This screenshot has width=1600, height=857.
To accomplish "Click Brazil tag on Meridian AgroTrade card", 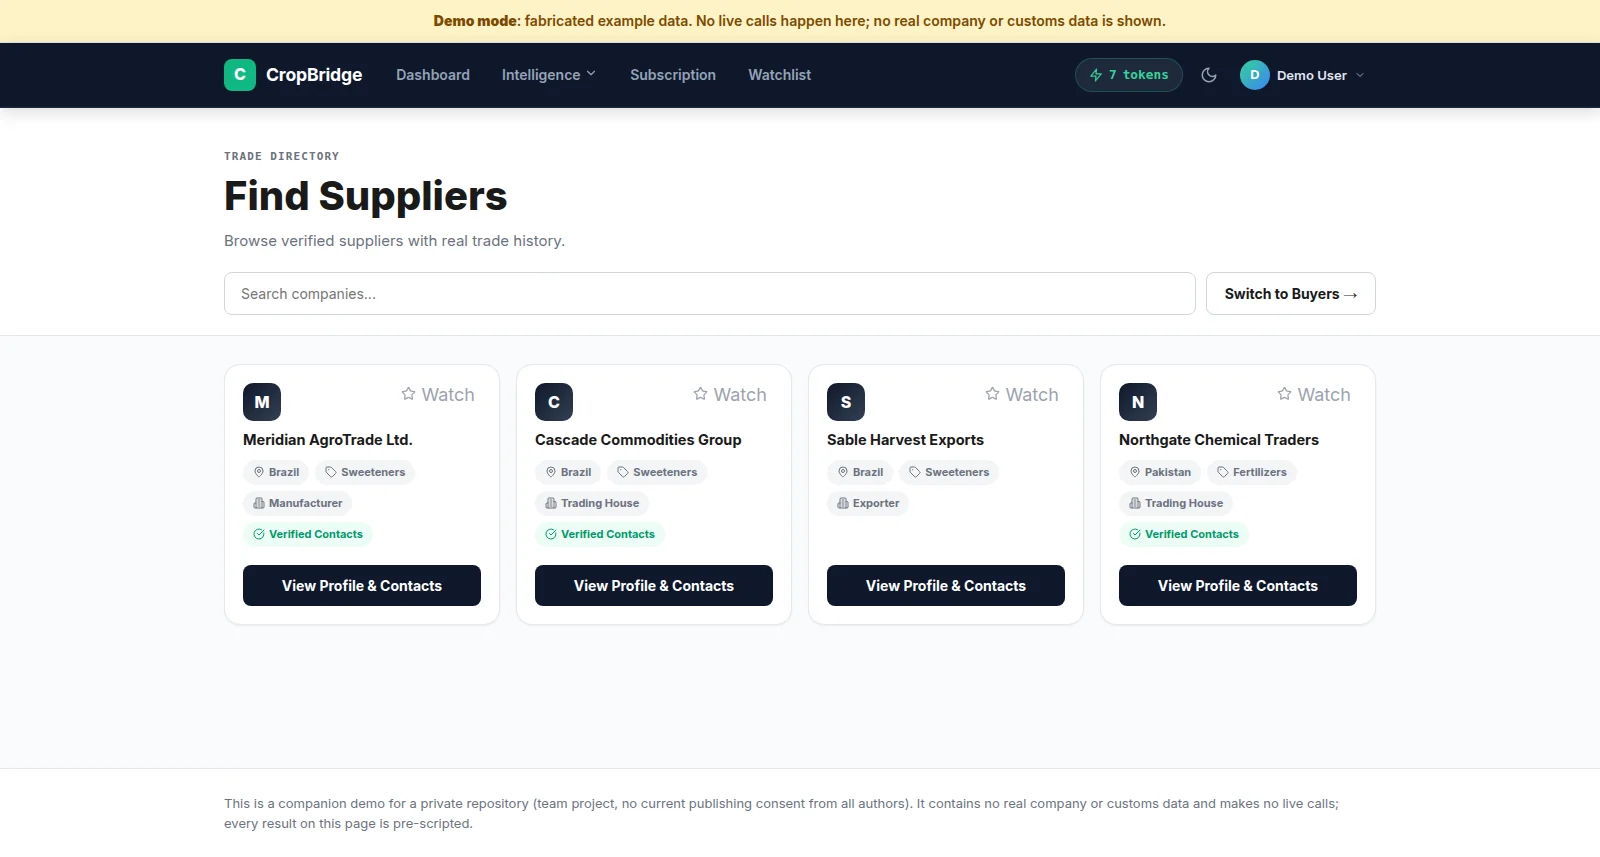I will [276, 472].
